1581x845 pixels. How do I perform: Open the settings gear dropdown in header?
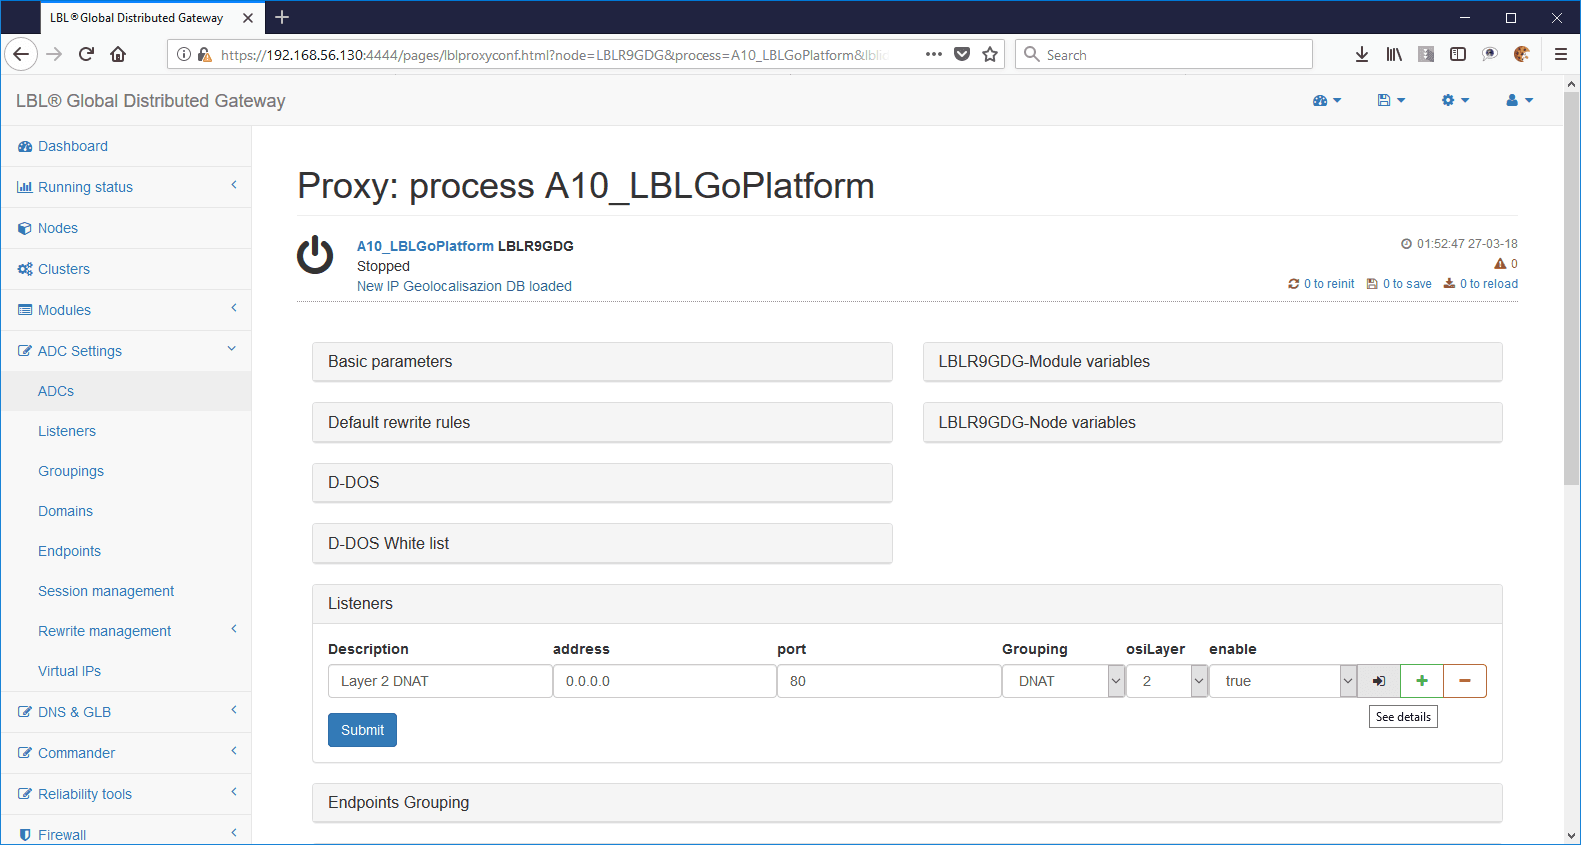point(1455,100)
